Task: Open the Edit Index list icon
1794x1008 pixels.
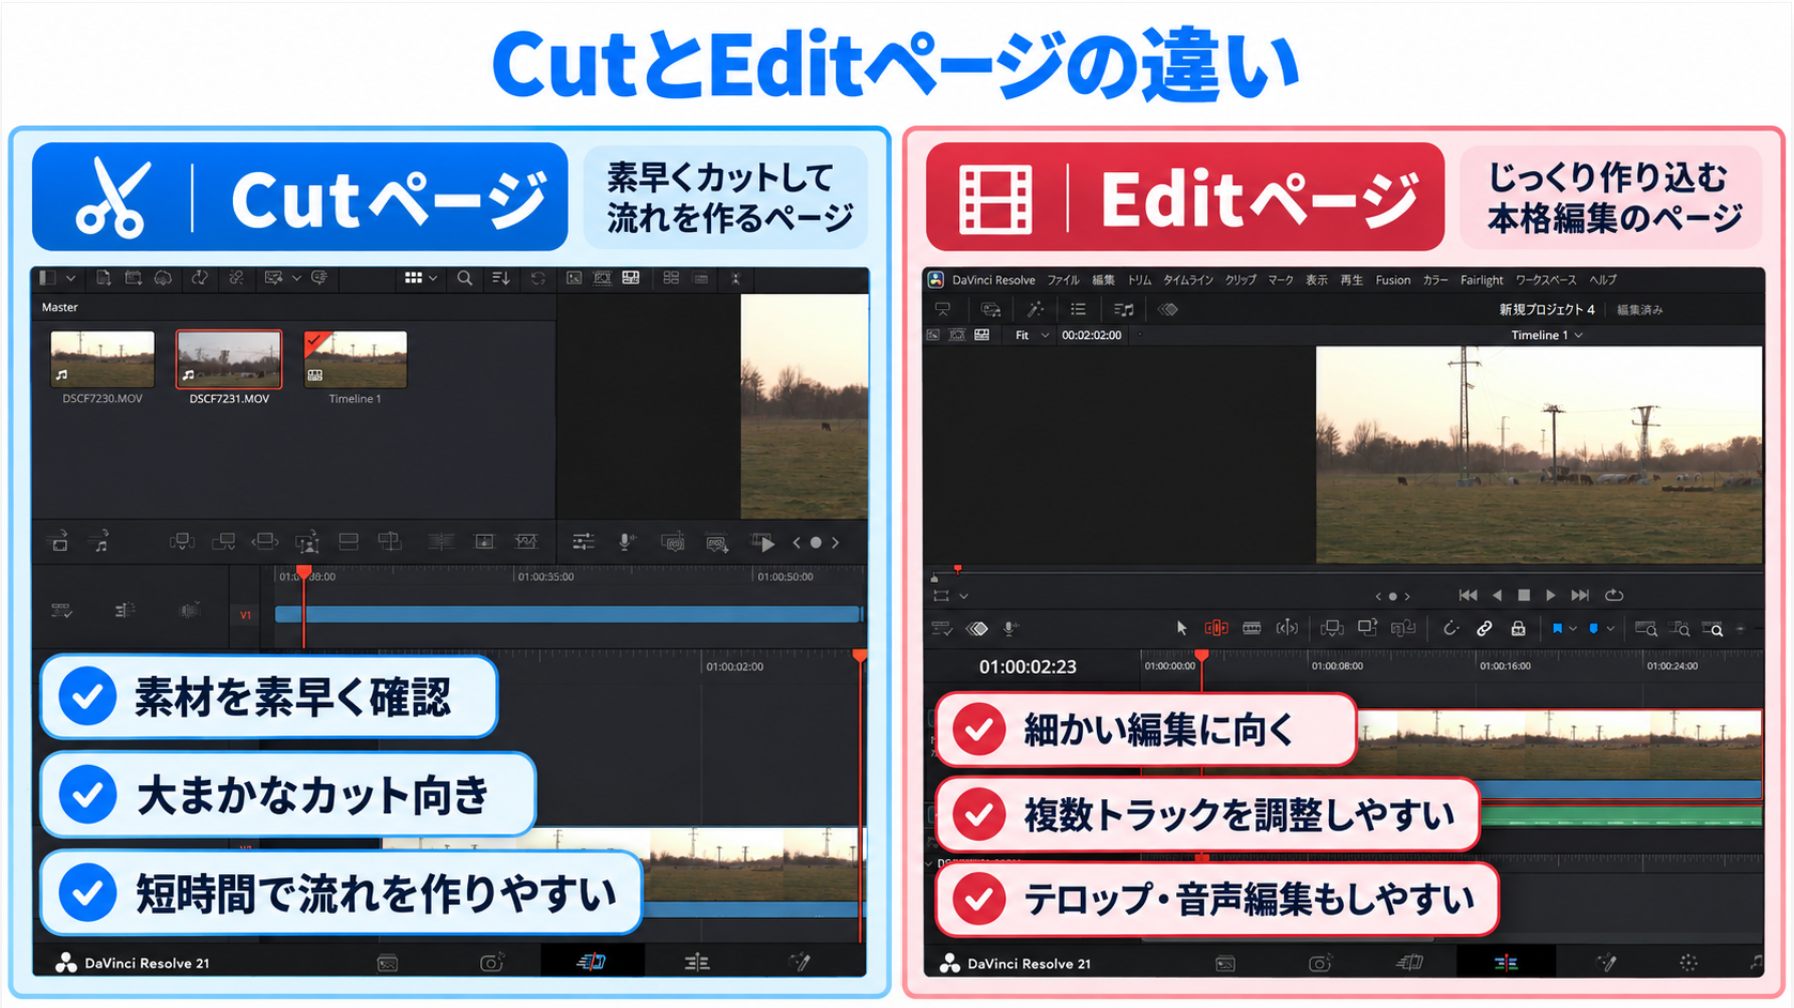Action: click(x=1078, y=309)
